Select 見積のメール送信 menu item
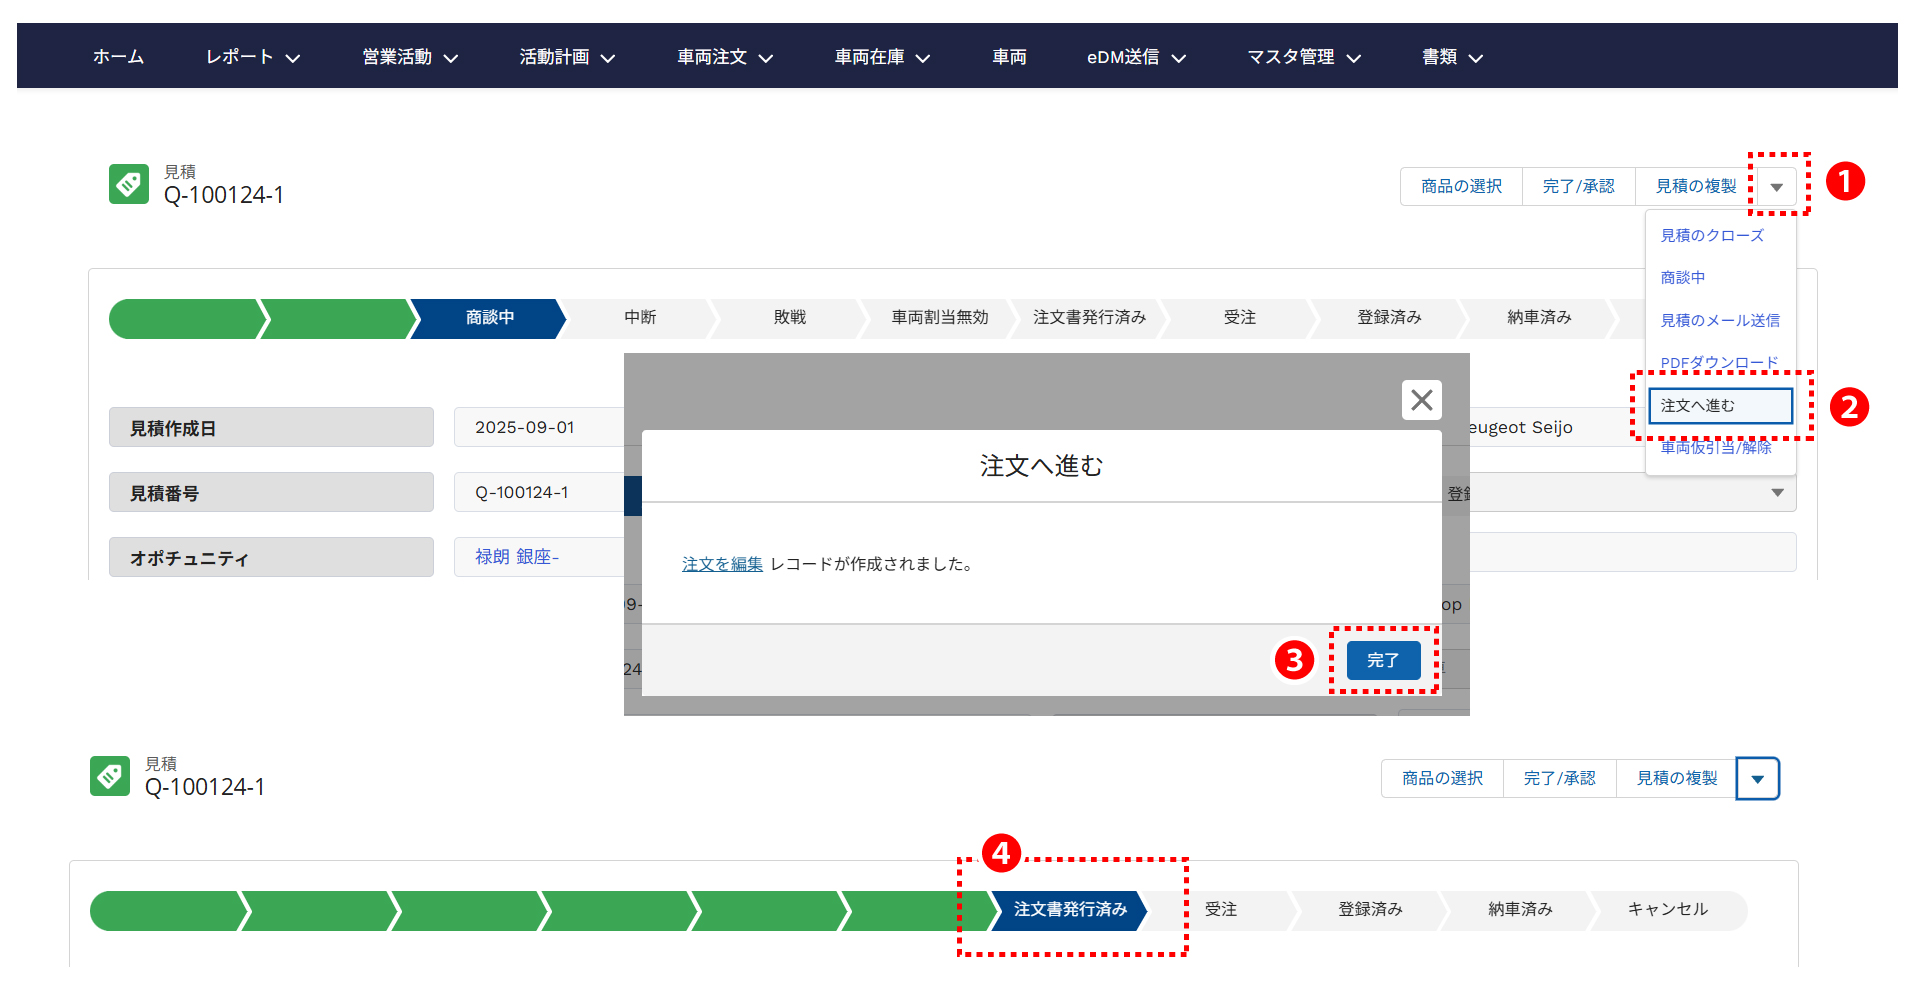 click(1719, 321)
